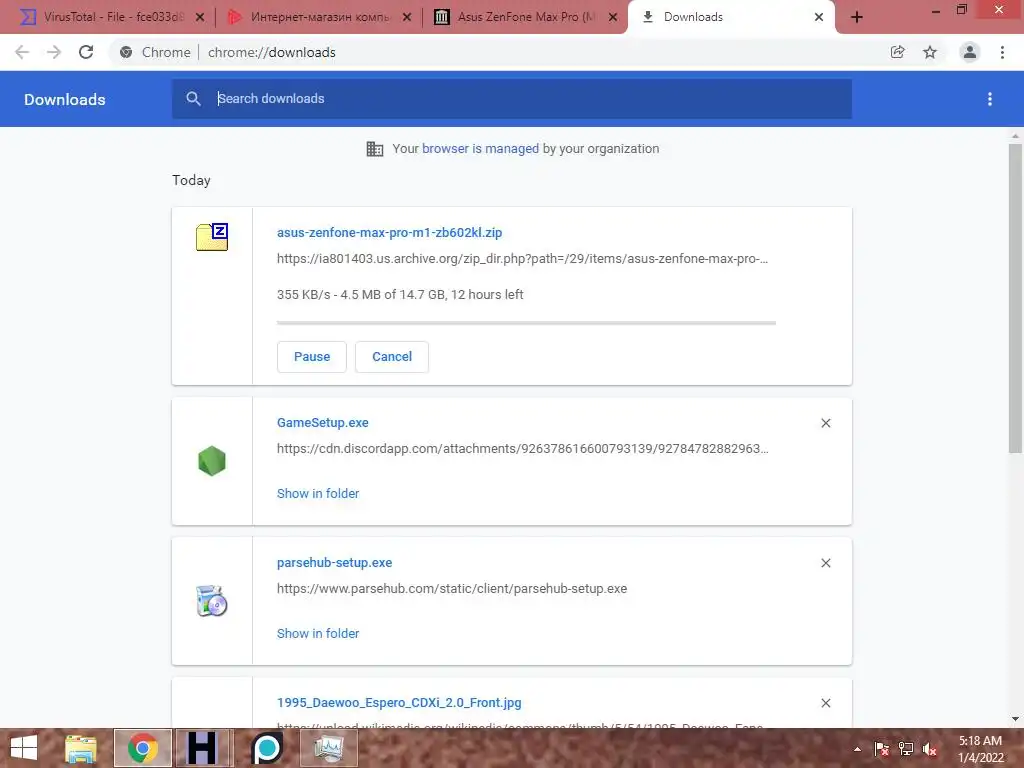Open GameSetup.exe file link
The width and height of the screenshot is (1024, 768).
[323, 423]
